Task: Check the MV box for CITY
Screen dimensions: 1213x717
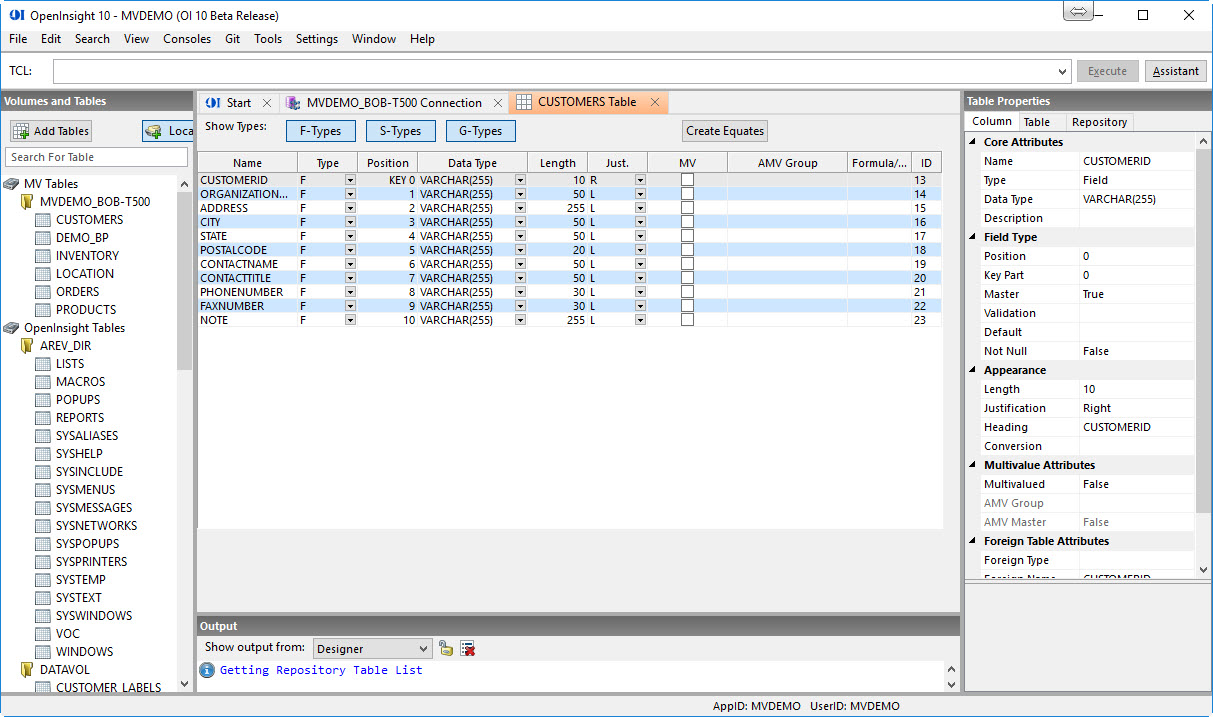Action: coord(687,222)
